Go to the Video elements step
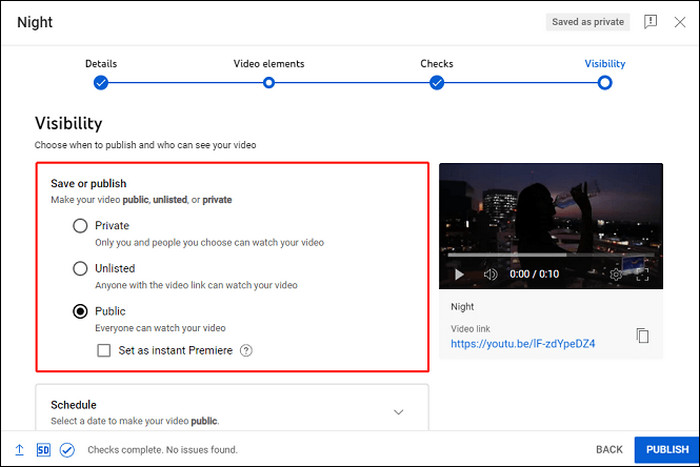 269,63
